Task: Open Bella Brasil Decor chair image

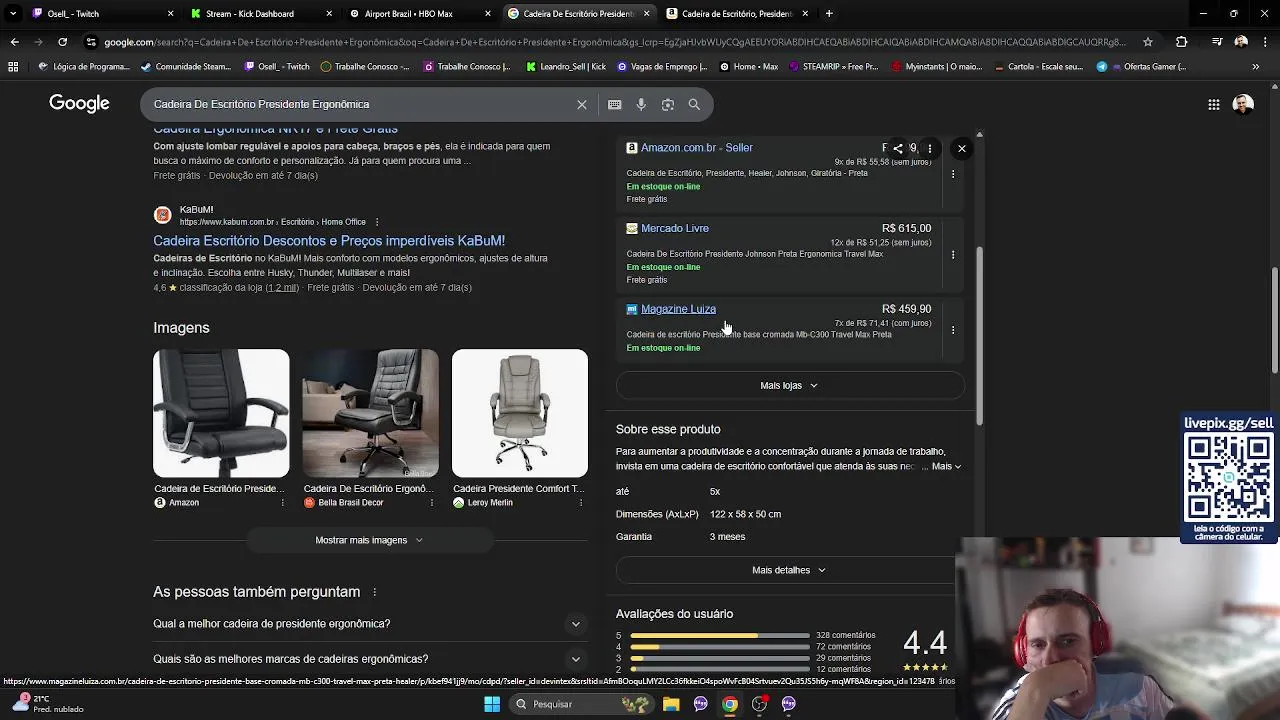Action: pyautogui.click(x=370, y=413)
